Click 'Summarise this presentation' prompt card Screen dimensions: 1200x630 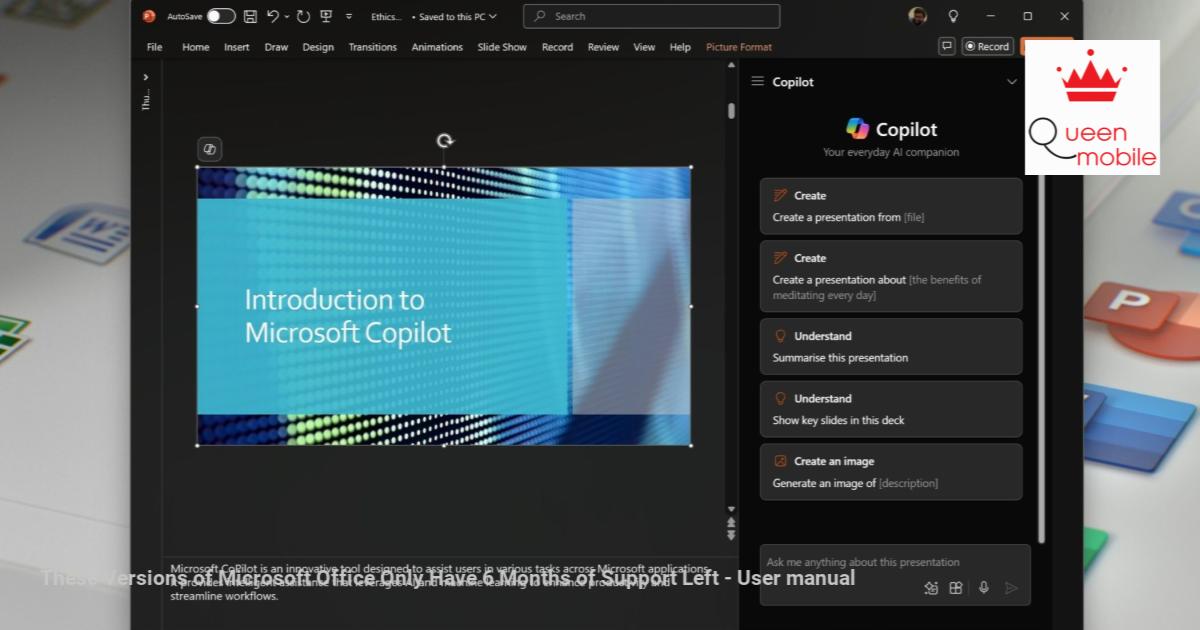pyautogui.click(x=891, y=346)
